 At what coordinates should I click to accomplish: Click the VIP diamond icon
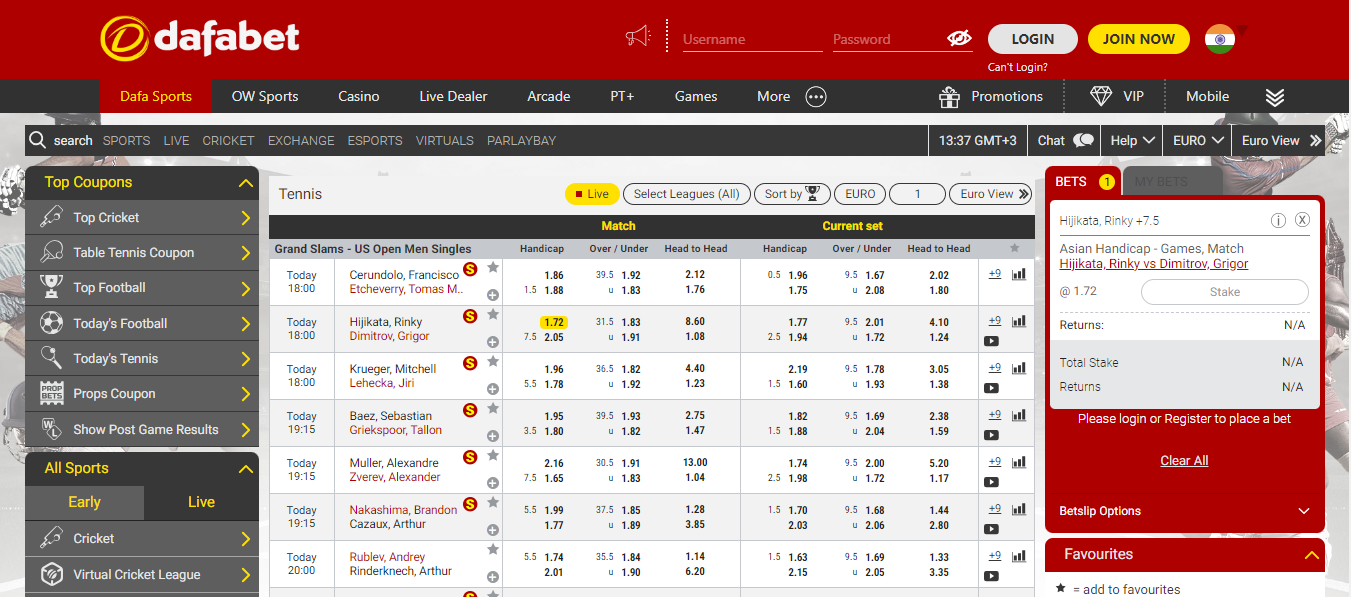[x=1101, y=97]
